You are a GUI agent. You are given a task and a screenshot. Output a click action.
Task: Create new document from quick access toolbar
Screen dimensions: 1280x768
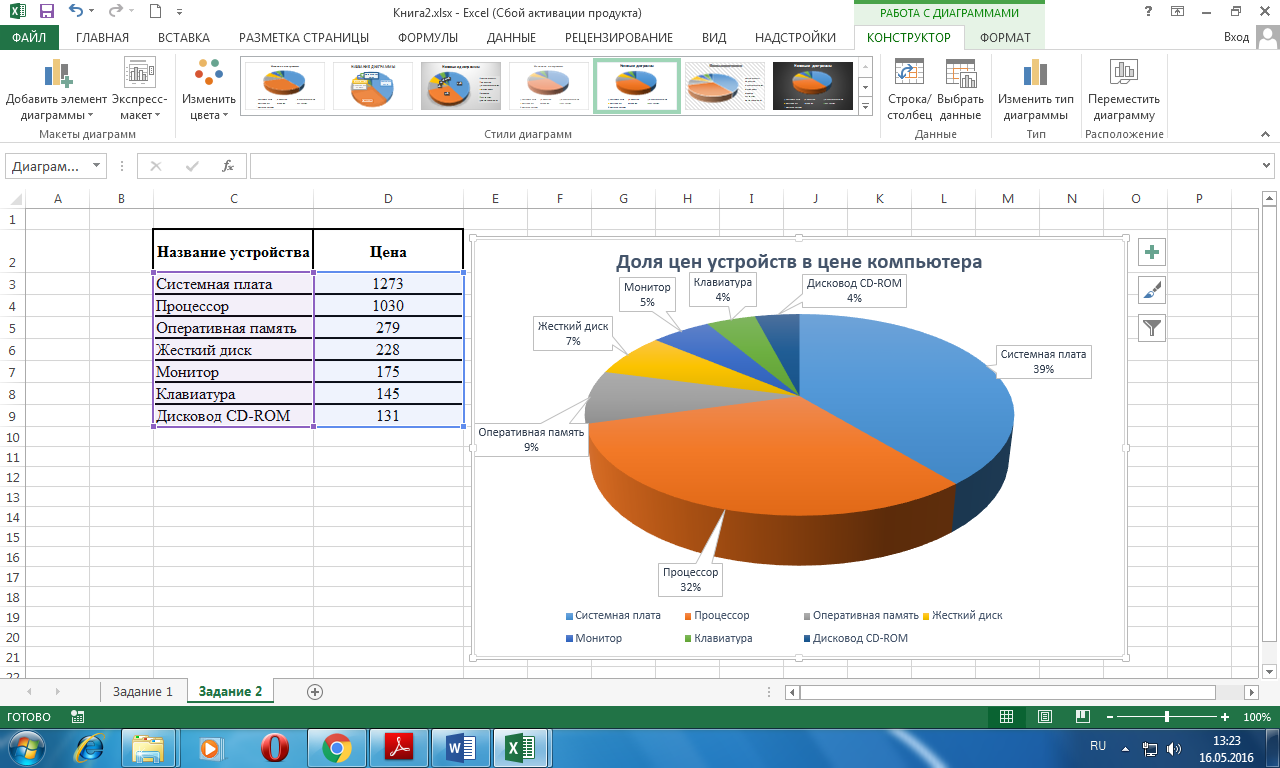[x=155, y=12]
